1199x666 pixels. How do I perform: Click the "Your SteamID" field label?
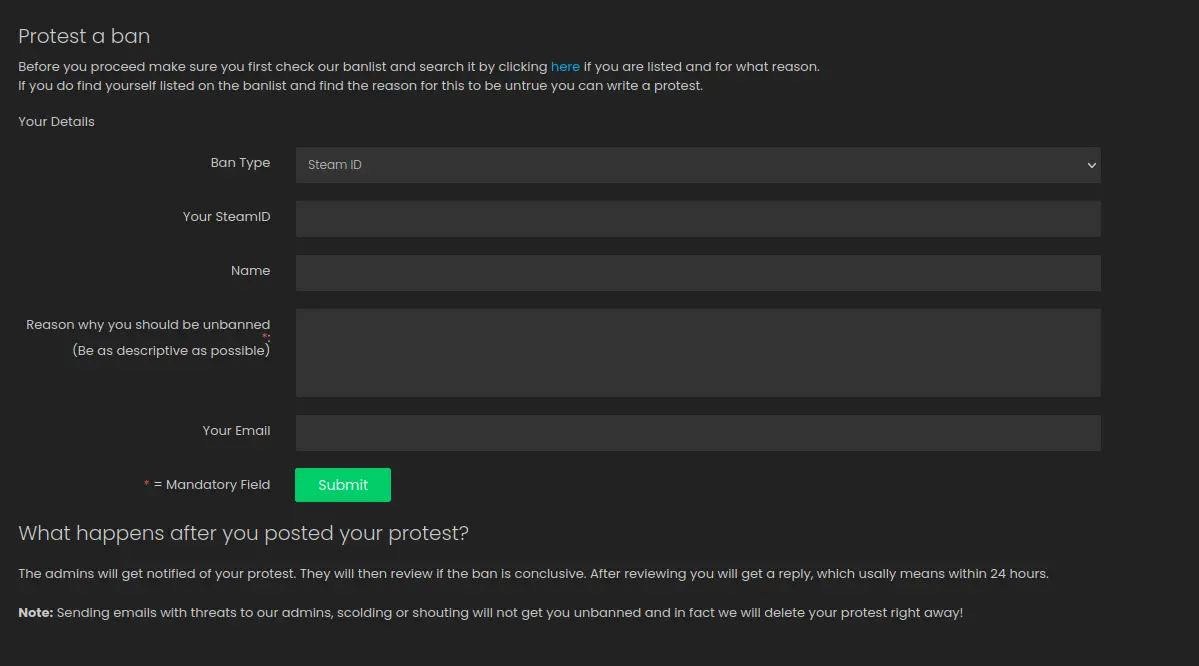click(226, 217)
